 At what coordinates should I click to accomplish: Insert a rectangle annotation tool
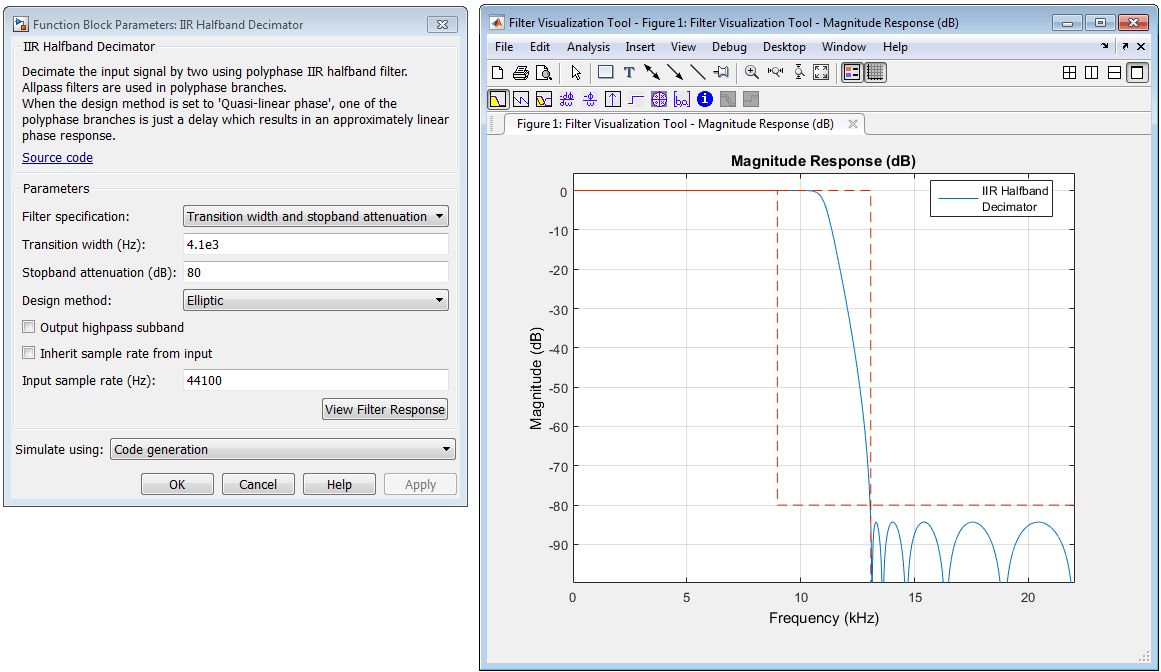tap(606, 73)
